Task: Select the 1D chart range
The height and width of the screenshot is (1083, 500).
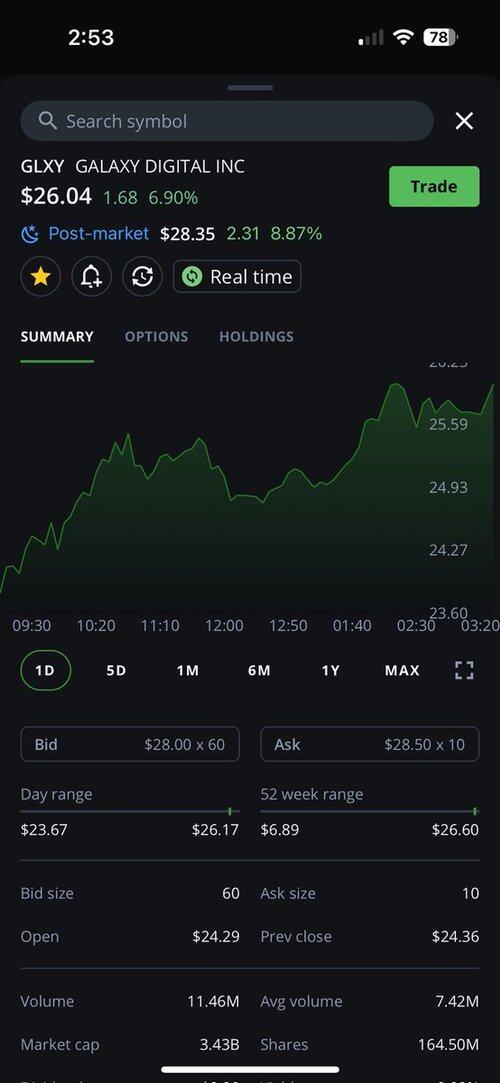Action: 46,670
